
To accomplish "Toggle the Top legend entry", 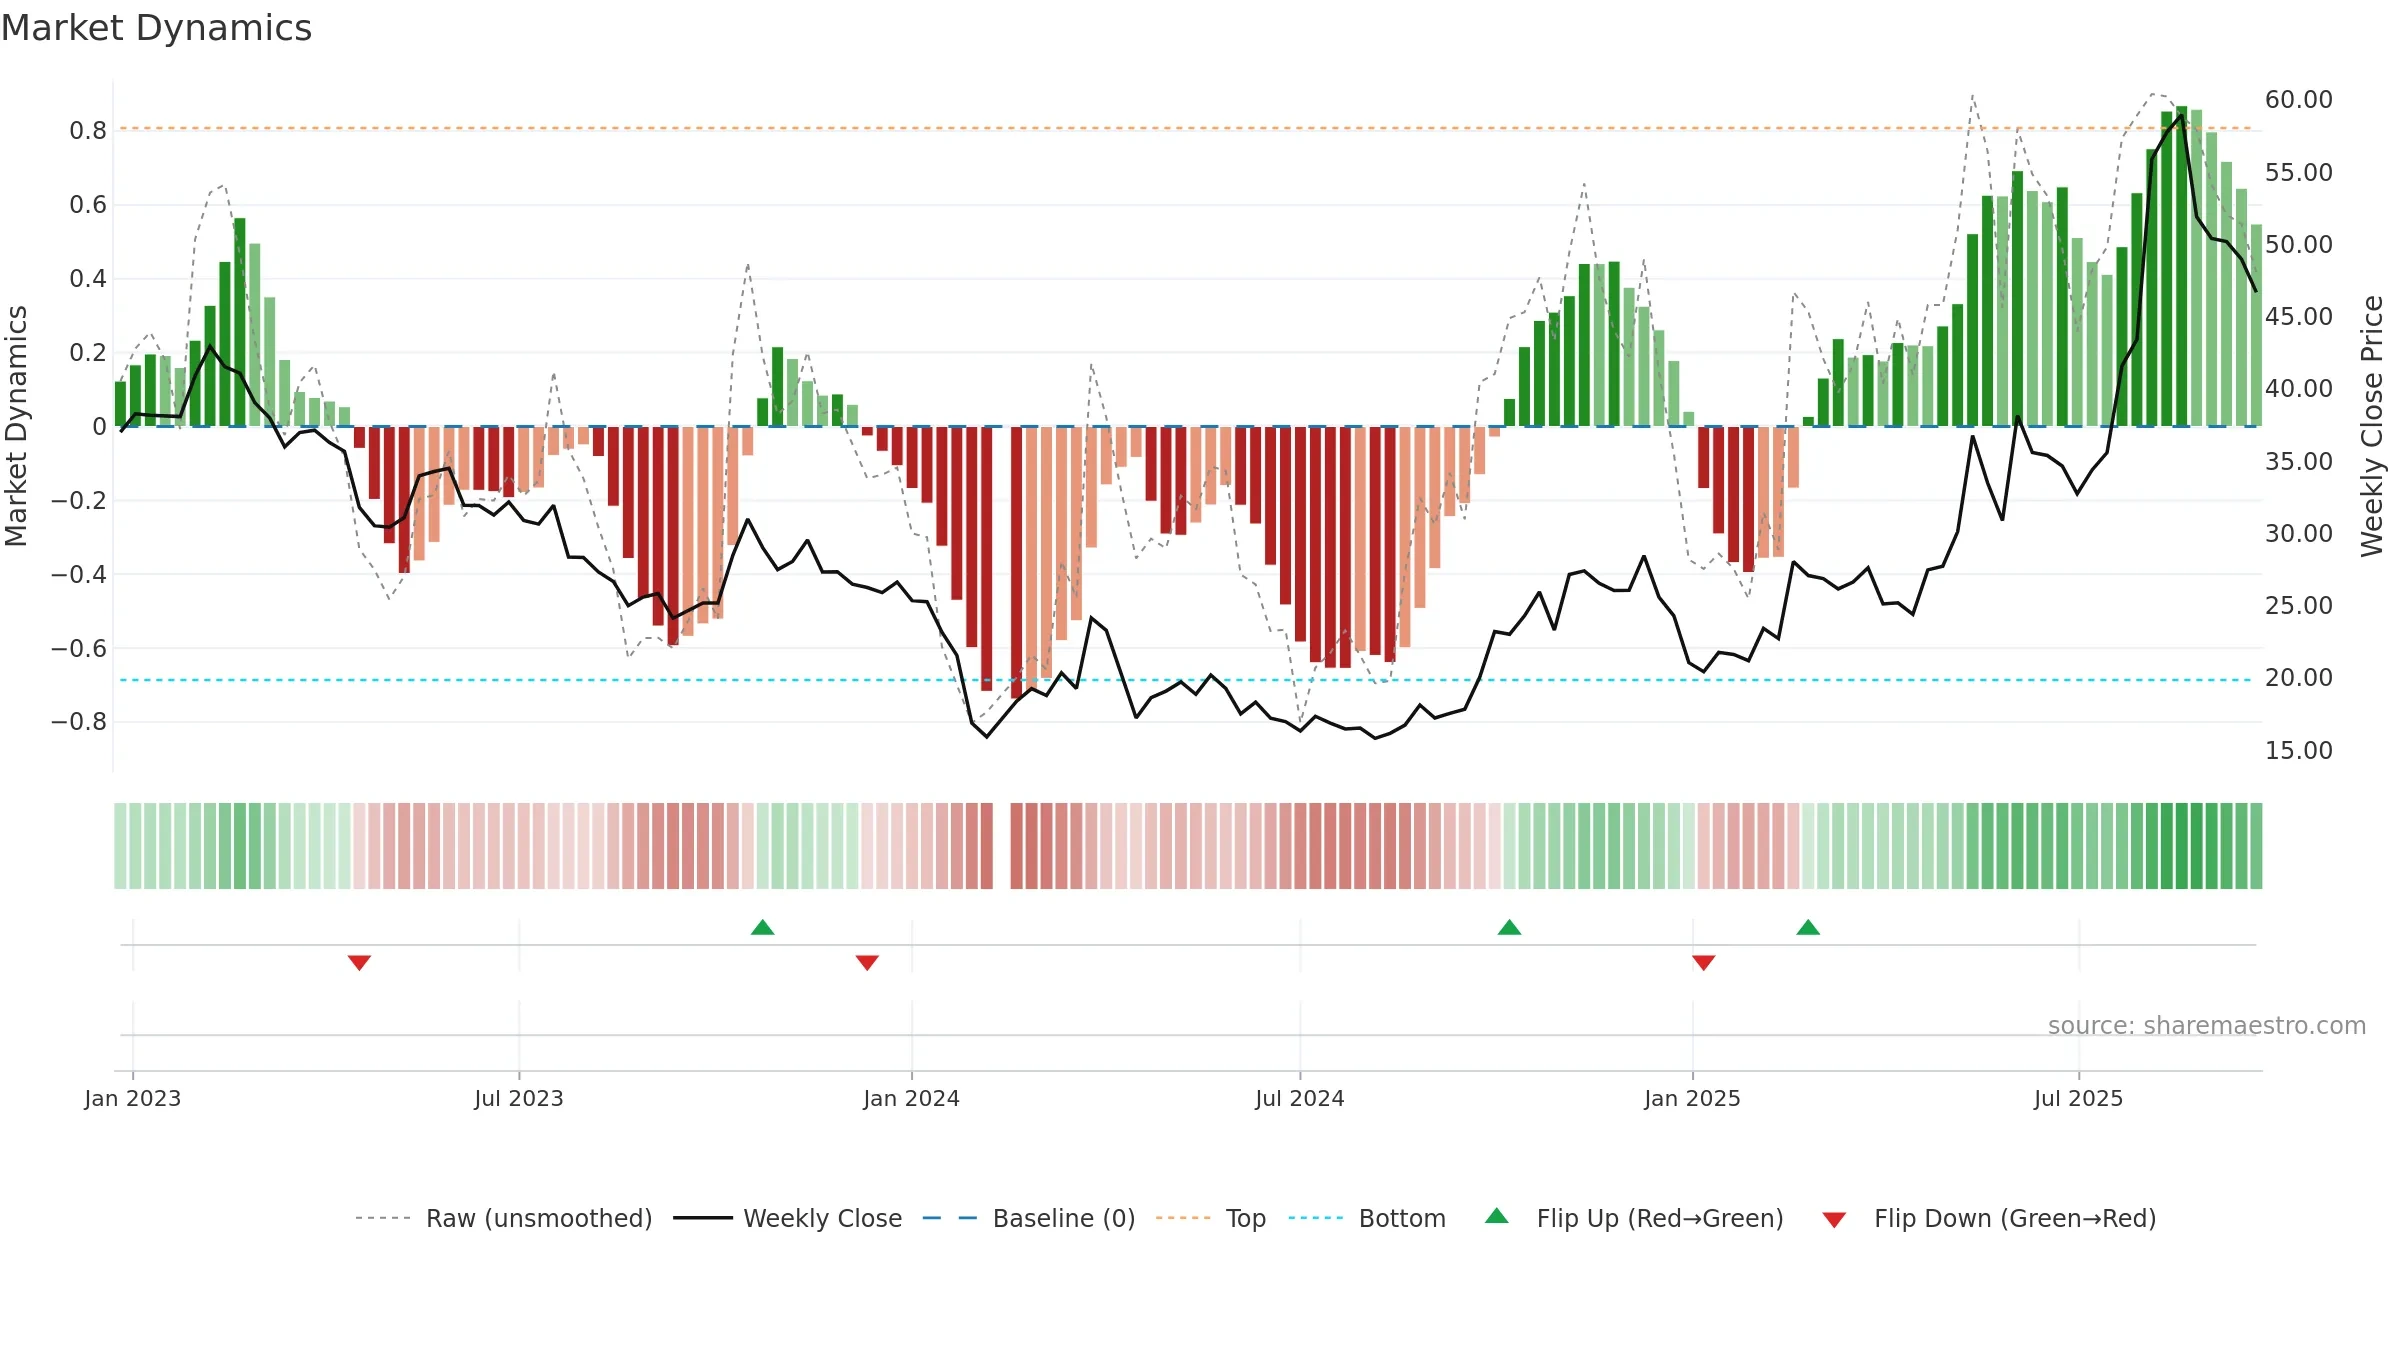I will pyautogui.click(x=1211, y=1218).
